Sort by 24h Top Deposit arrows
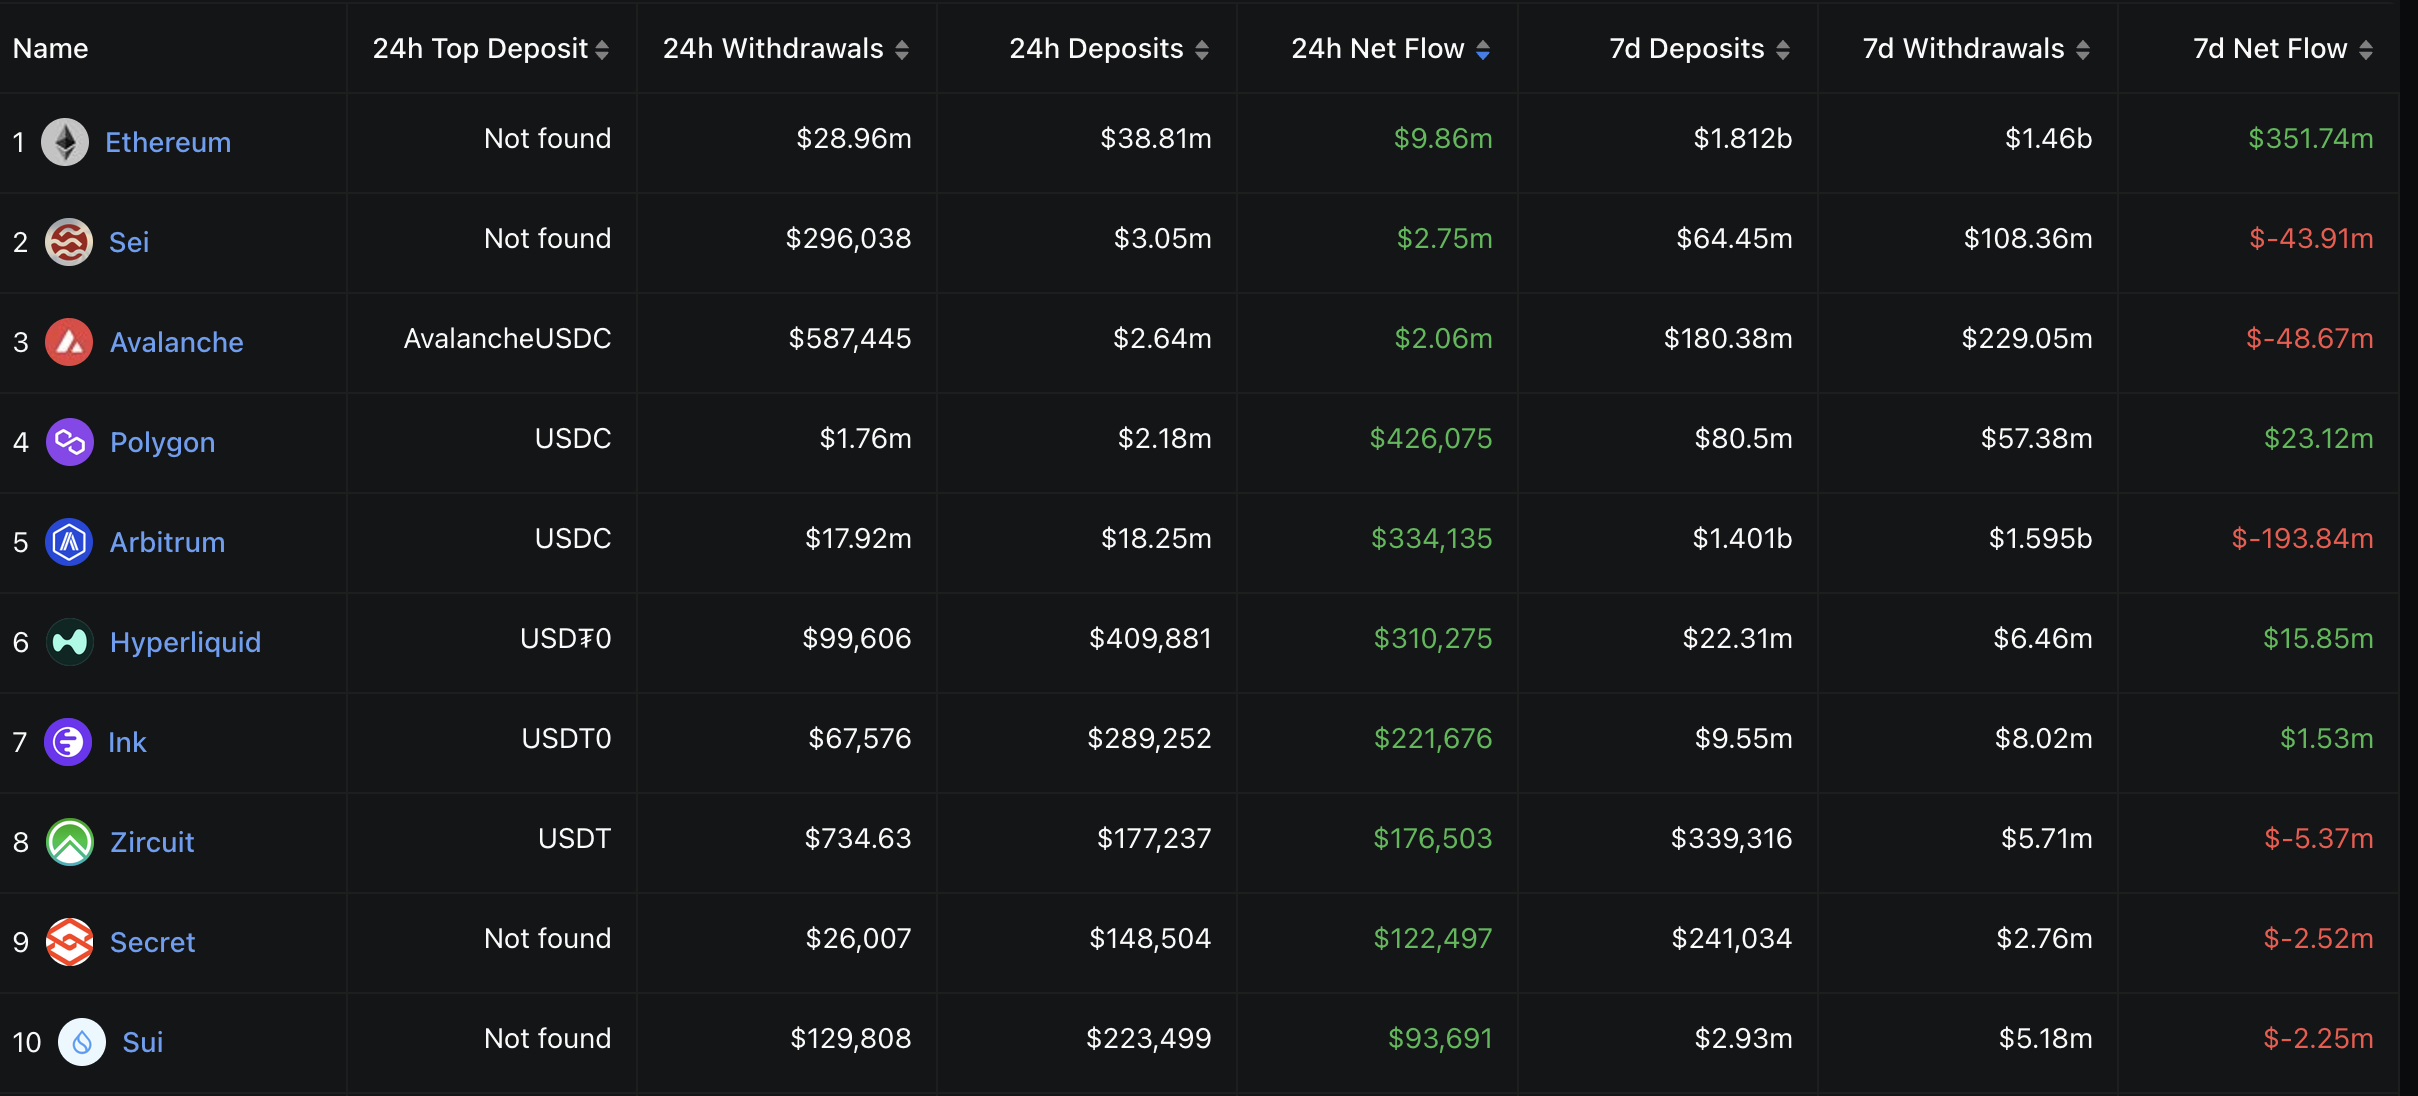 pos(602,50)
